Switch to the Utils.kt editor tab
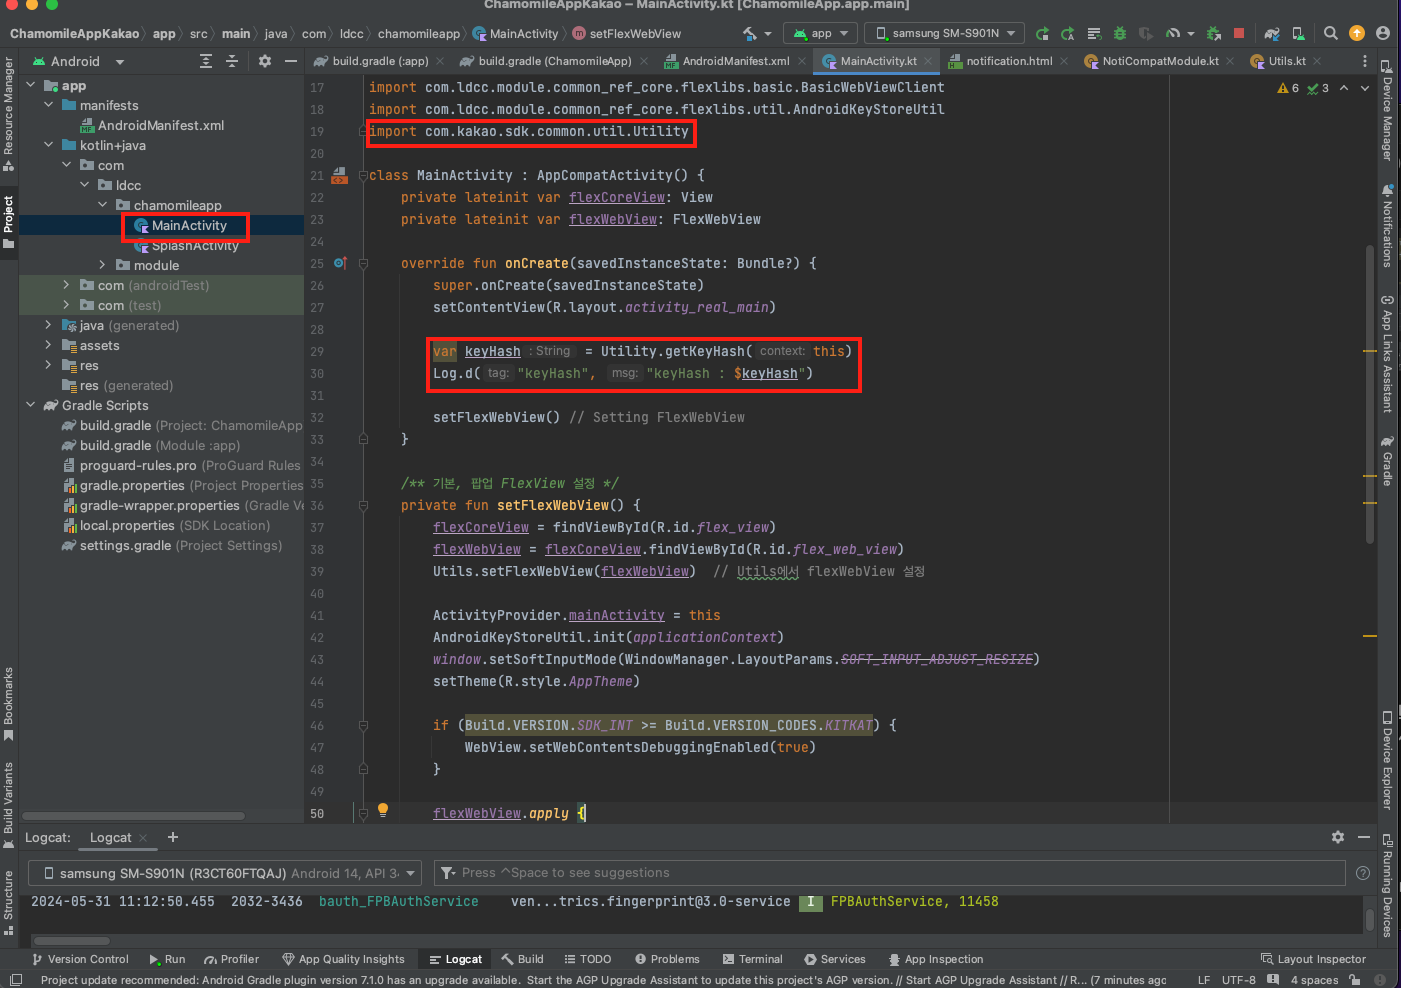This screenshot has height=988, width=1401. click(1286, 61)
